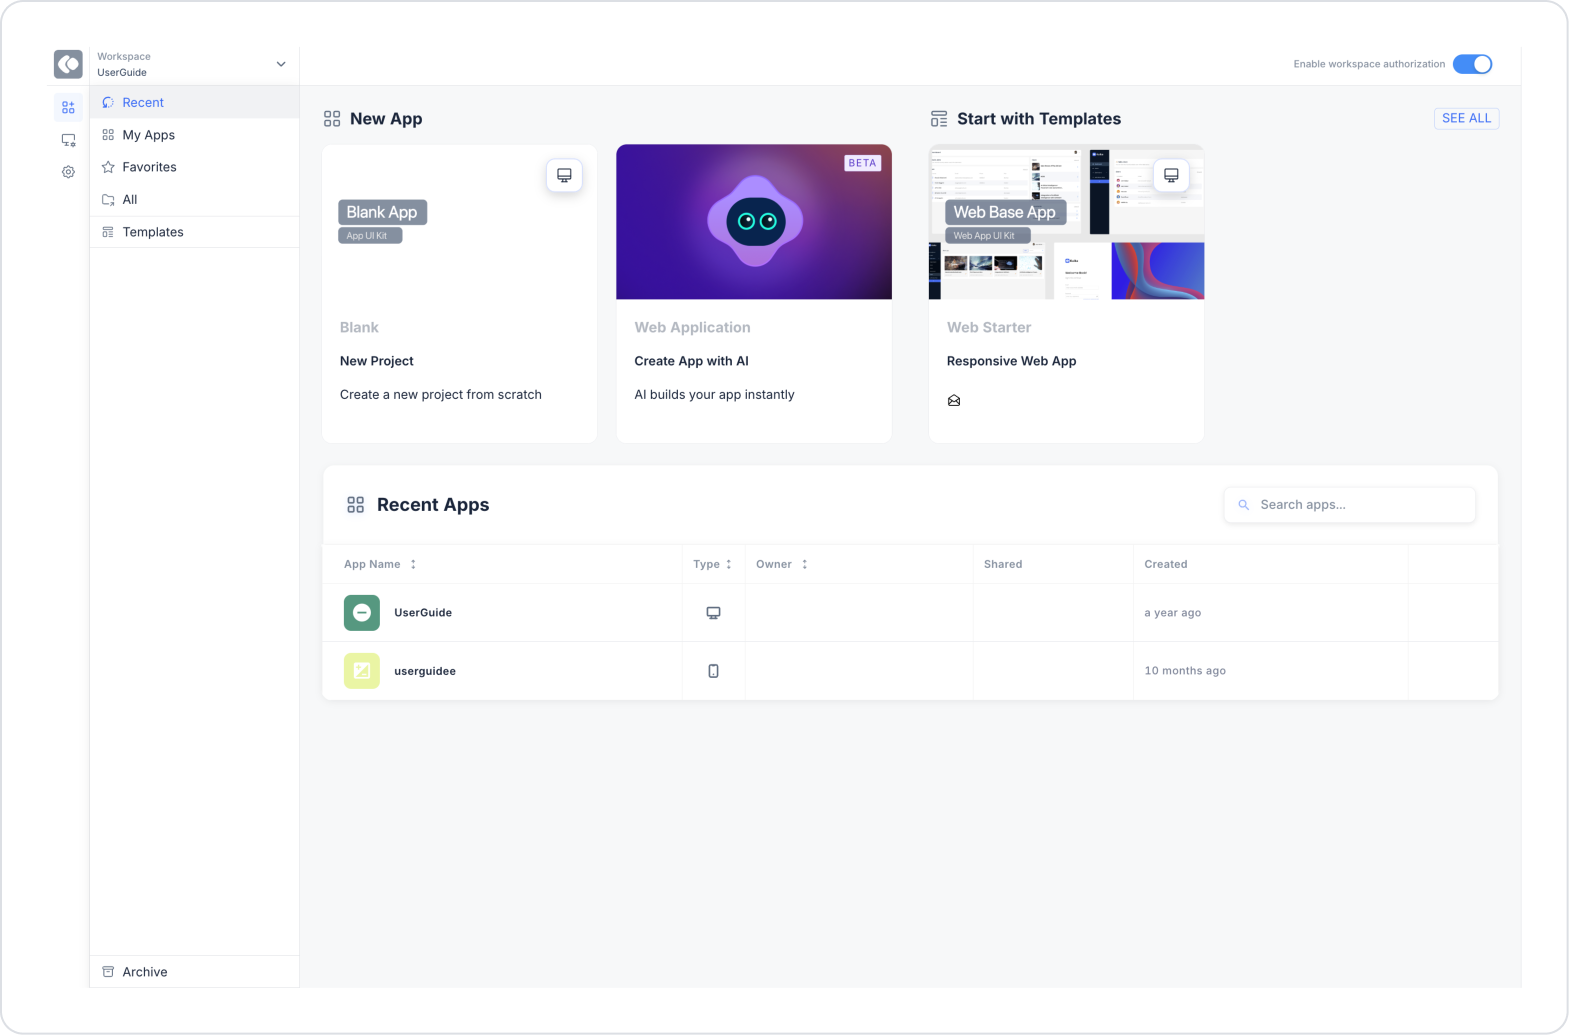Image resolution: width=1569 pixels, height=1035 pixels.
Task: Open the Create App with AI card
Action: (754, 294)
